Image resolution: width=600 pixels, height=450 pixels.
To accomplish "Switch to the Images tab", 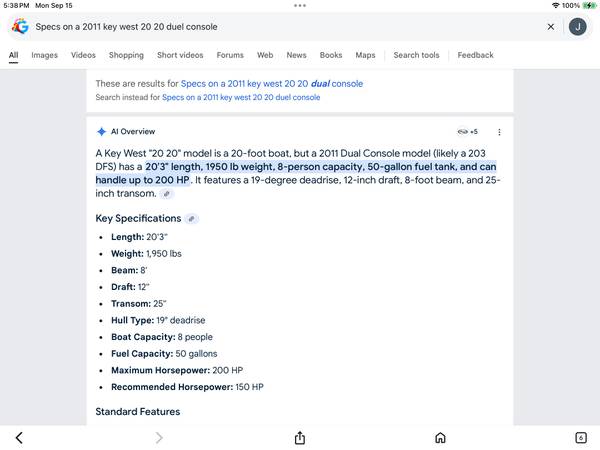I will point(44,55).
